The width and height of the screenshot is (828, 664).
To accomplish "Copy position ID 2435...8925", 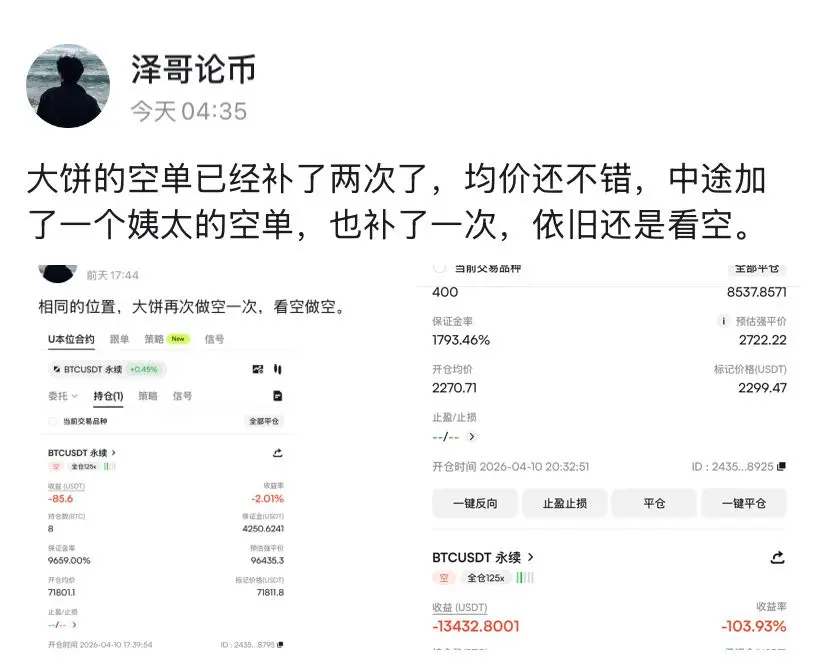I will click(x=782, y=466).
